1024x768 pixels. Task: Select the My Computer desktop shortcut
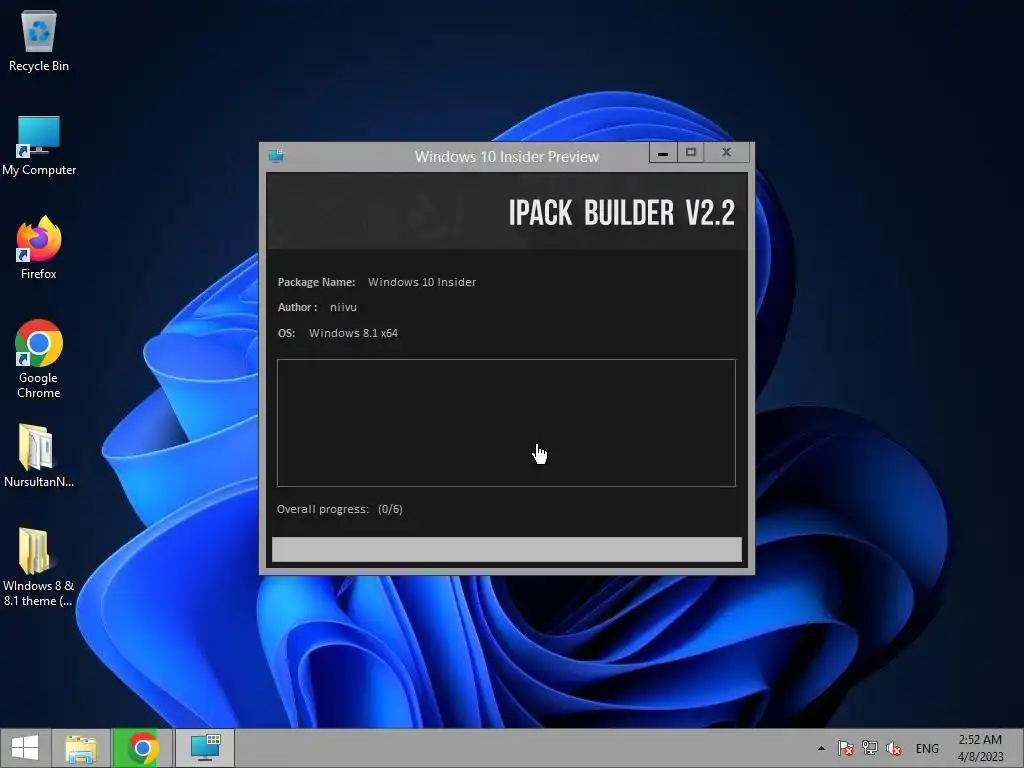click(39, 146)
